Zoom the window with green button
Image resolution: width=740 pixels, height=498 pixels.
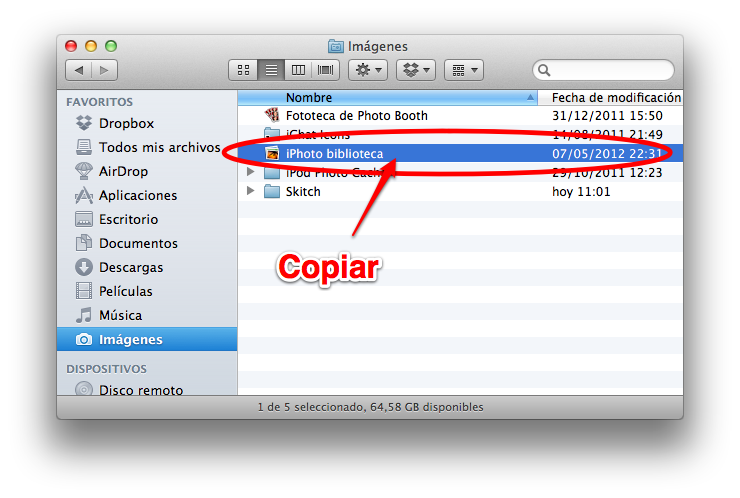point(111,46)
